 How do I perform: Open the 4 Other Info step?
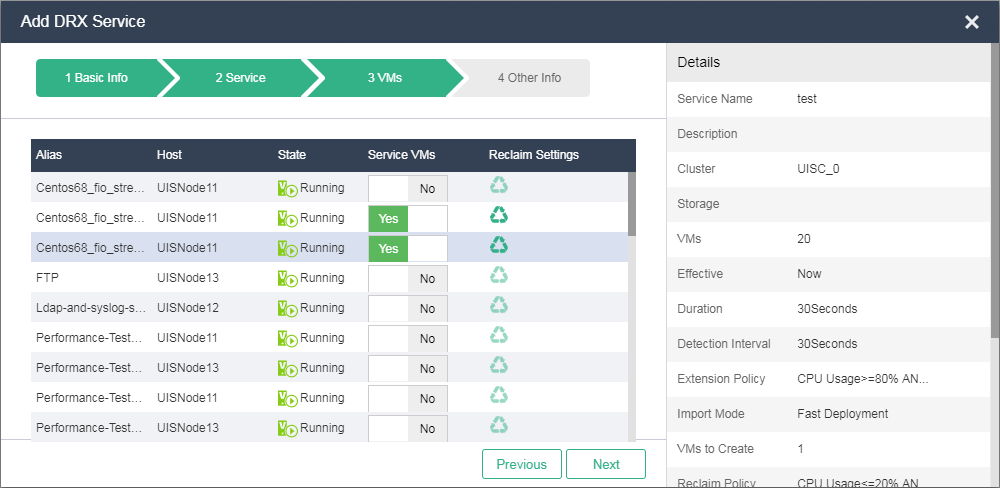click(529, 78)
